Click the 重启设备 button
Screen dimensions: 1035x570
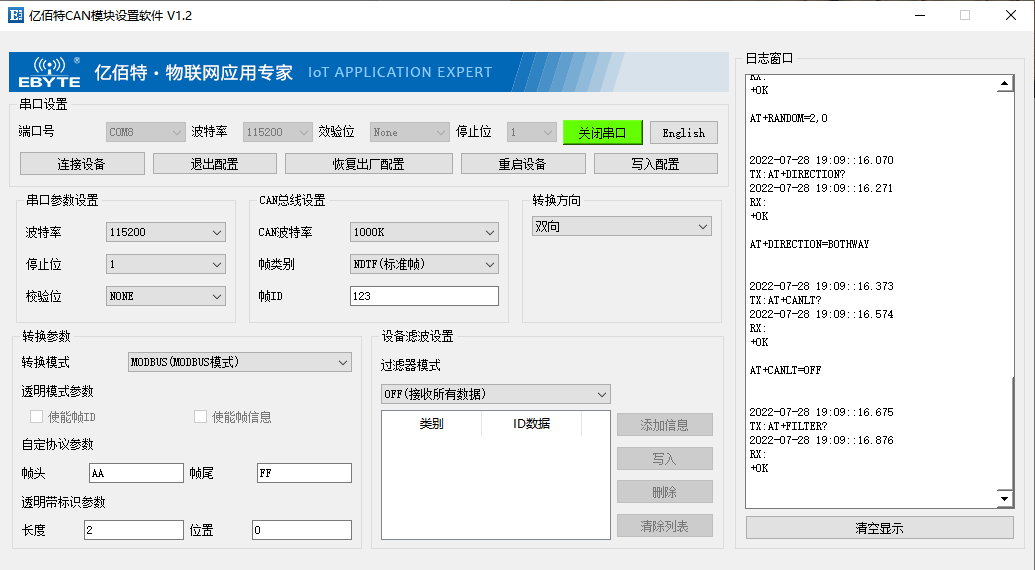pyautogui.click(x=523, y=164)
